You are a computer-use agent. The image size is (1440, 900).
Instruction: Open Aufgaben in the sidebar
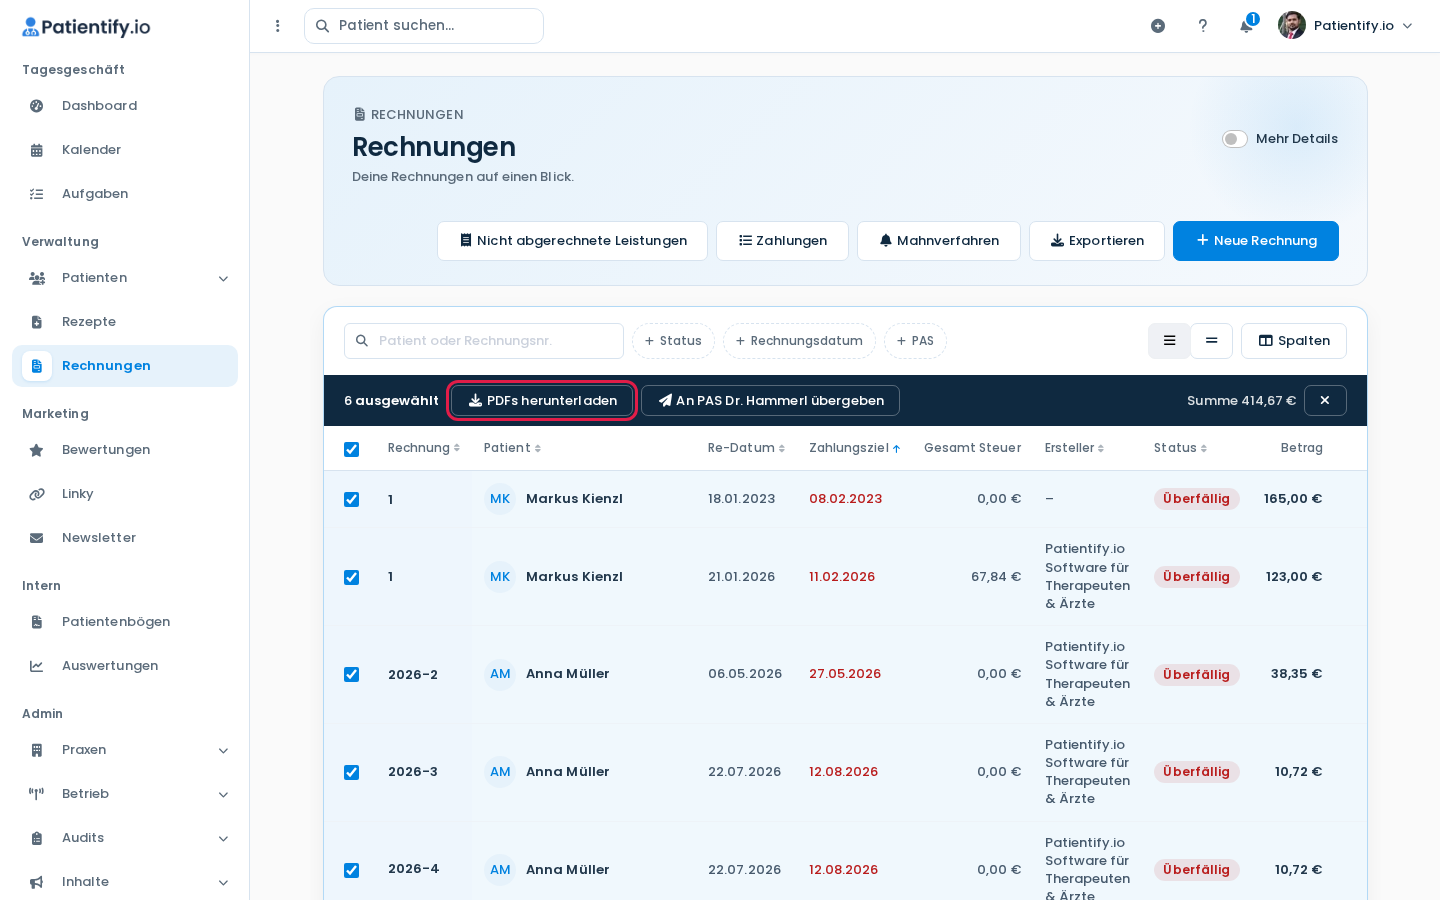point(125,194)
